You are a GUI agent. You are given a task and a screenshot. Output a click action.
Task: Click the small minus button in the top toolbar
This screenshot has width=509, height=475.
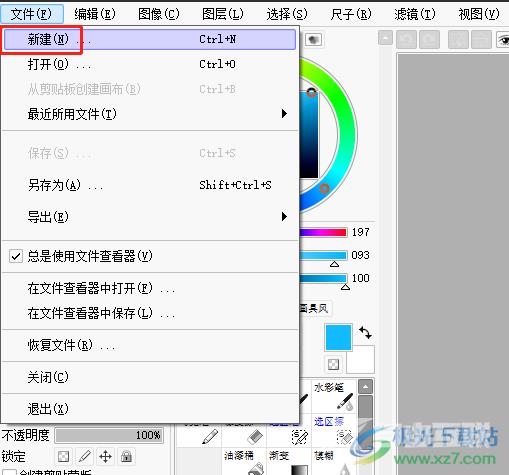pos(385,38)
